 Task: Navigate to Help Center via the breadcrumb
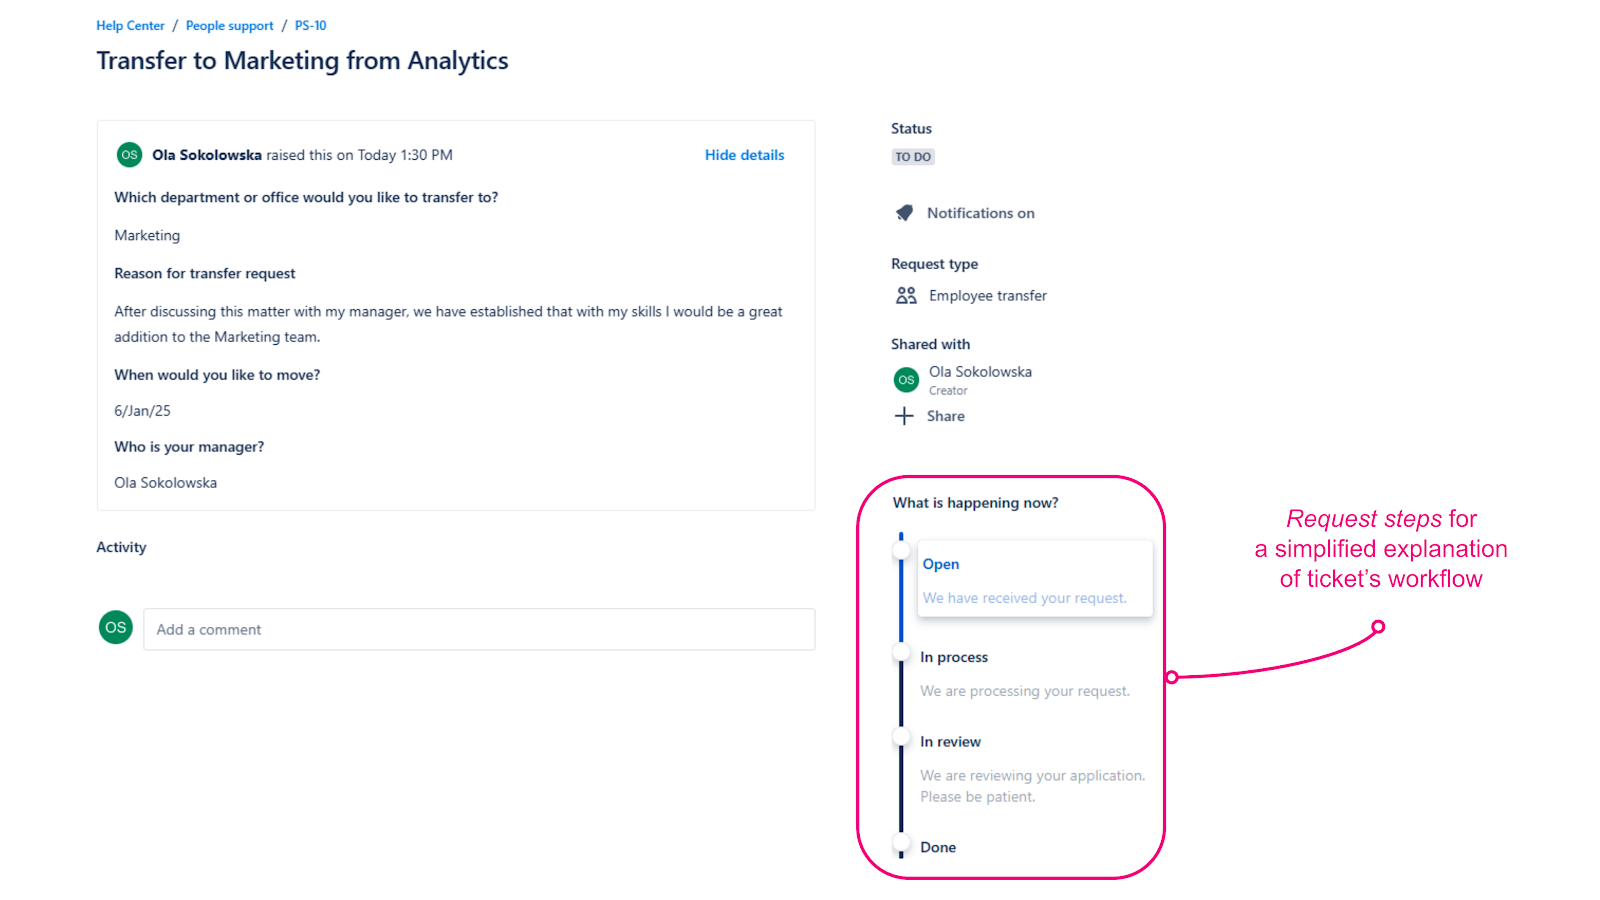coord(129,25)
